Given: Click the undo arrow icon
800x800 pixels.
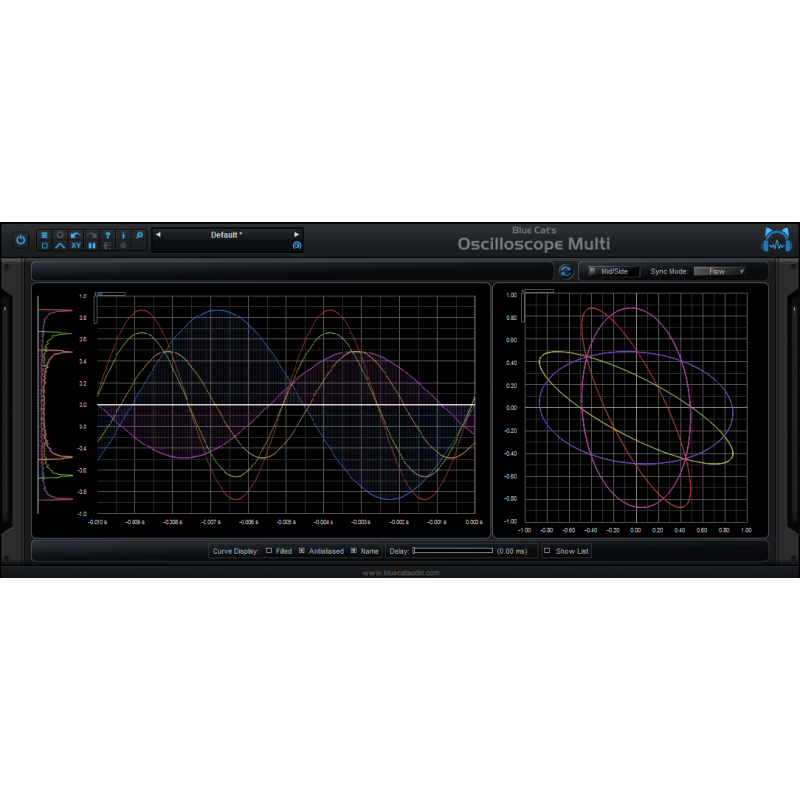Looking at the screenshot, I should coord(74,234).
